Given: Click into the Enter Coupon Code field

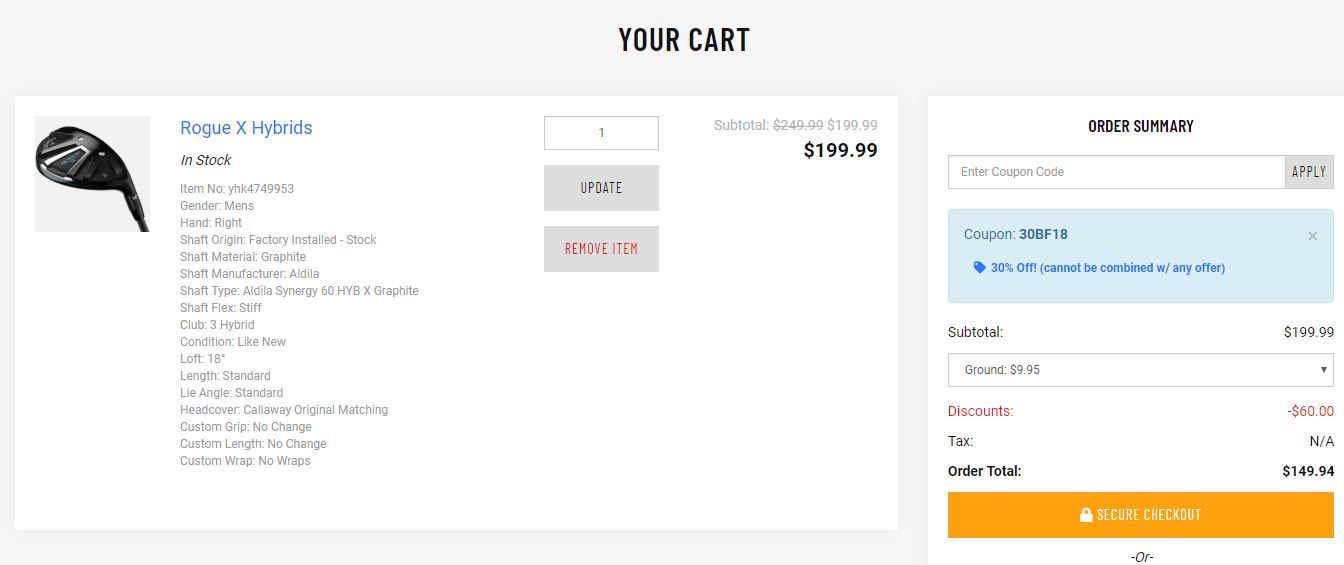Looking at the screenshot, I should (1116, 172).
